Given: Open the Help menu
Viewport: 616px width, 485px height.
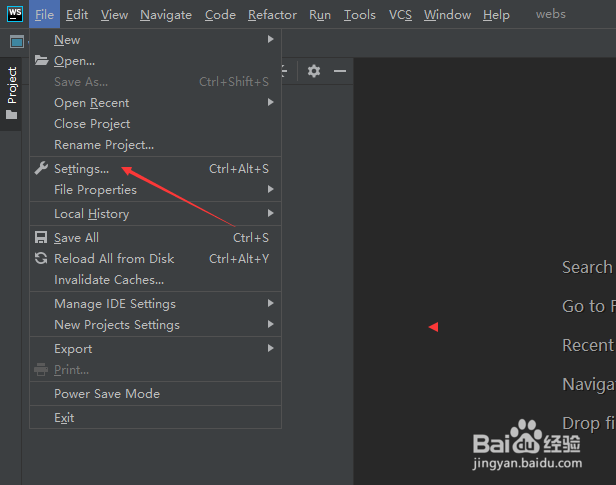Looking at the screenshot, I should pyautogui.click(x=496, y=15).
